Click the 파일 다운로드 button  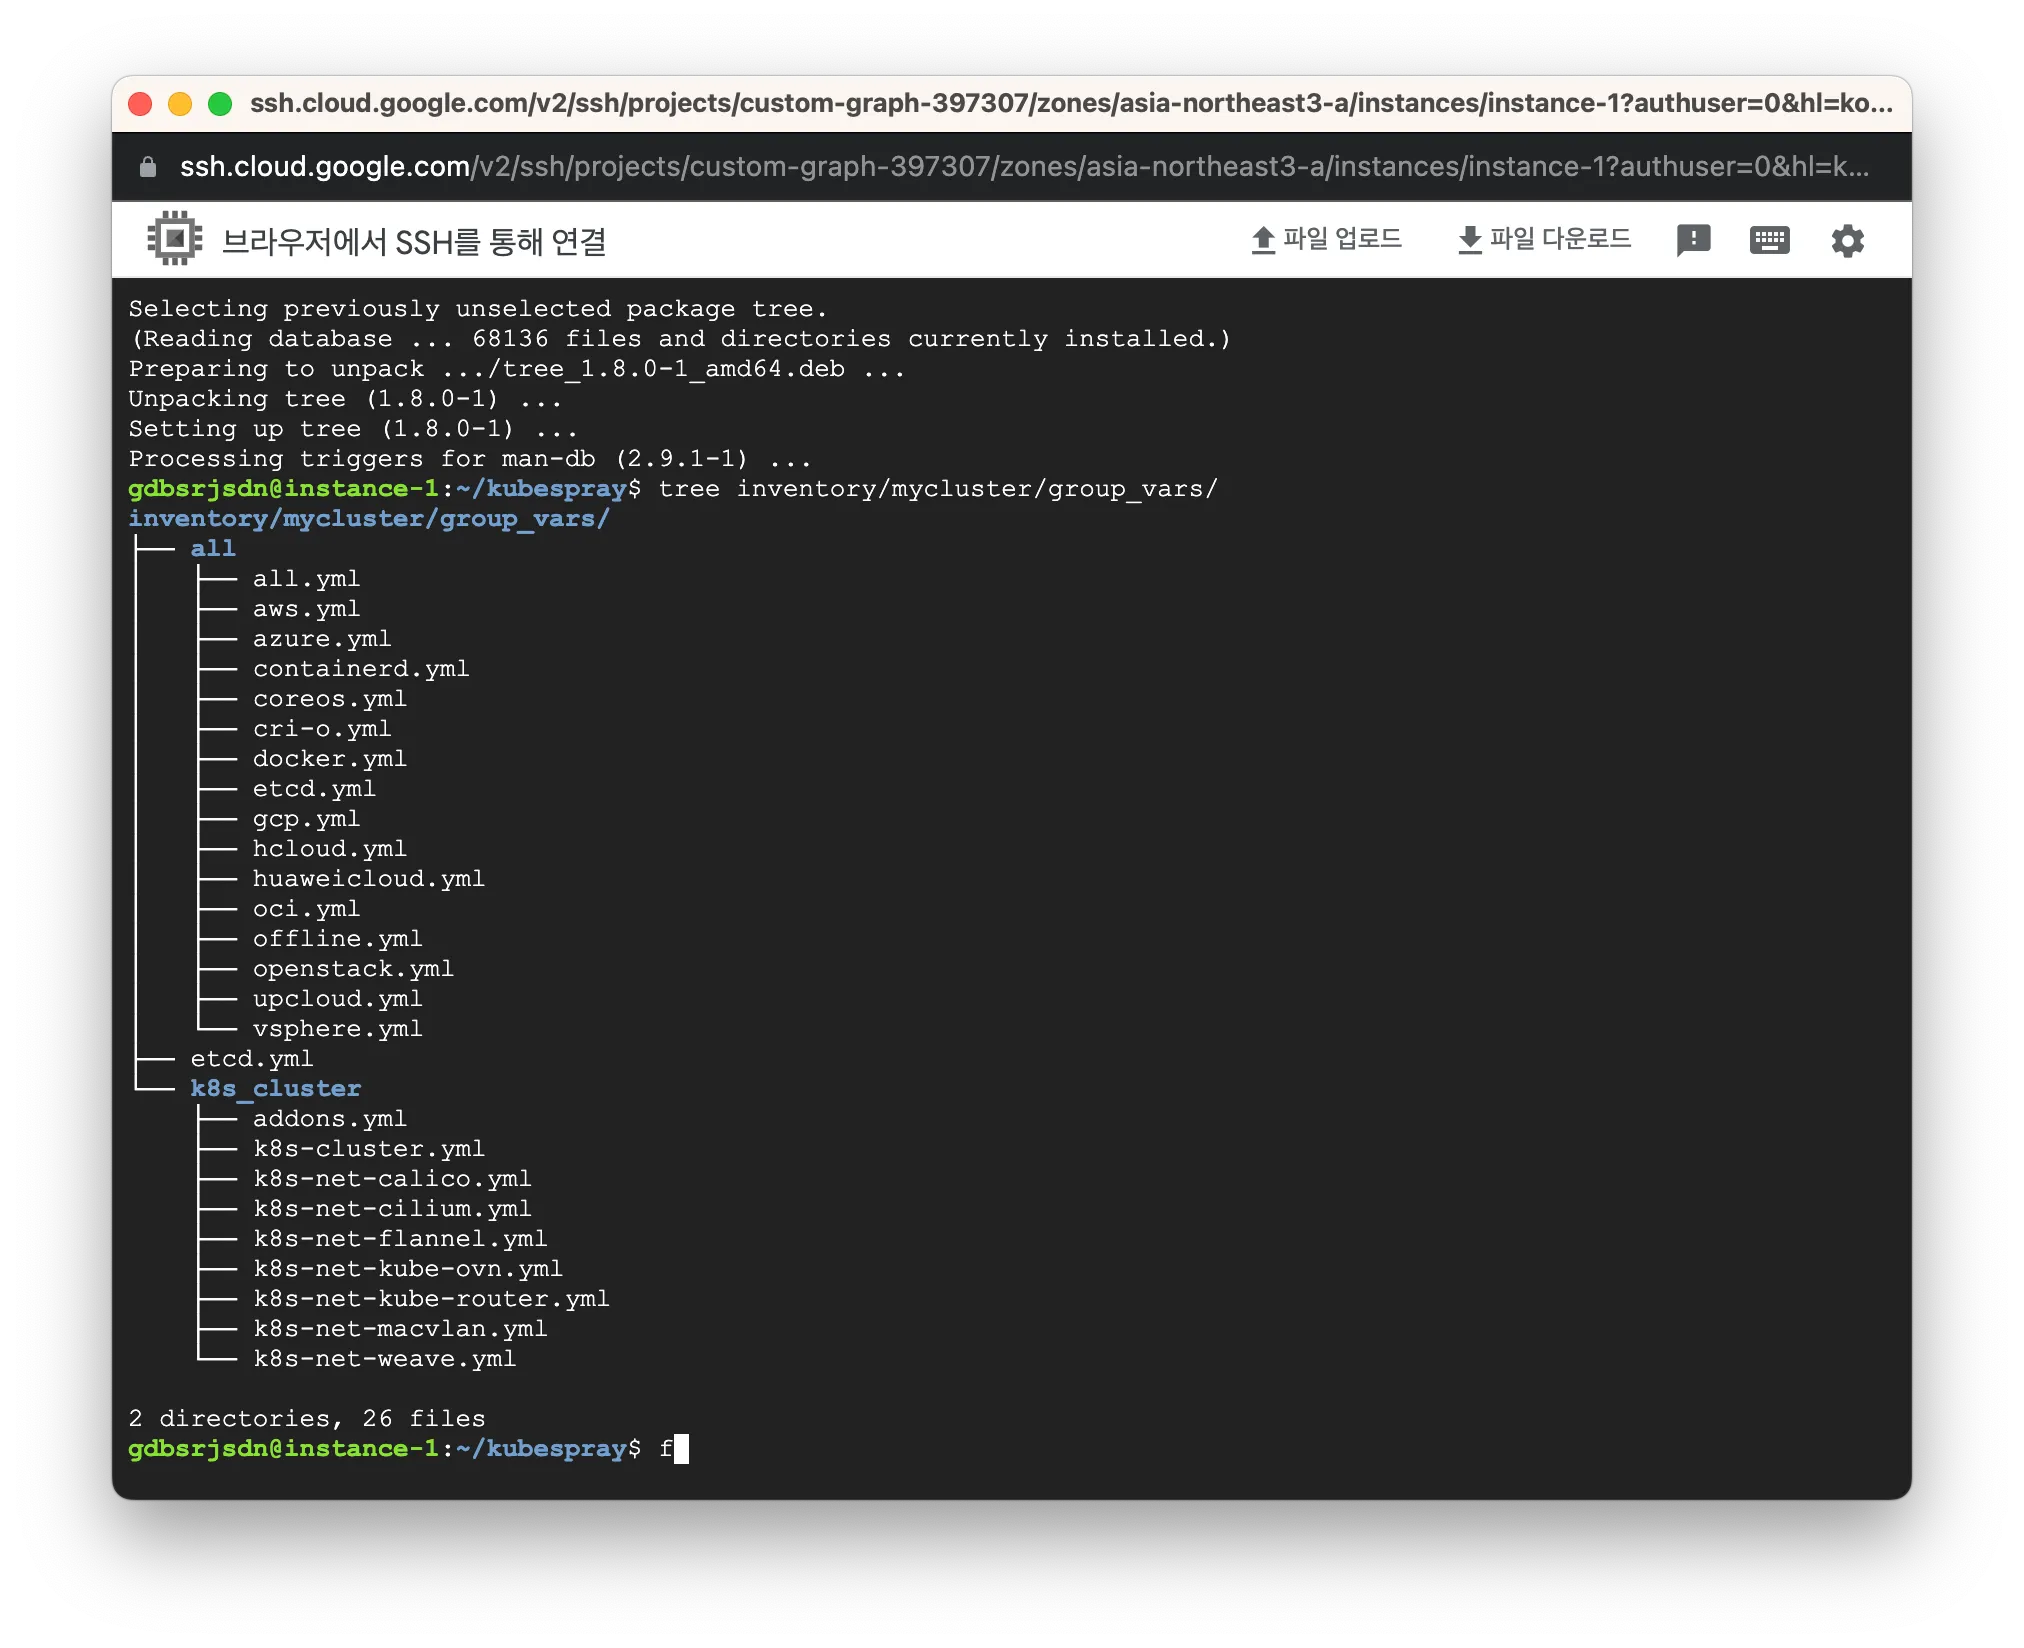(1559, 239)
